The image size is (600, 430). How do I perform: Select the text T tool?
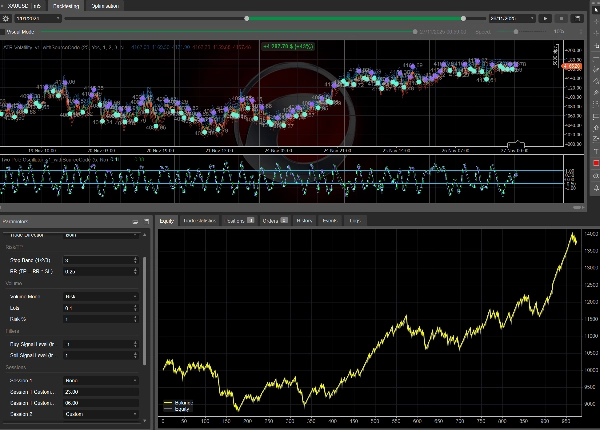(595, 151)
